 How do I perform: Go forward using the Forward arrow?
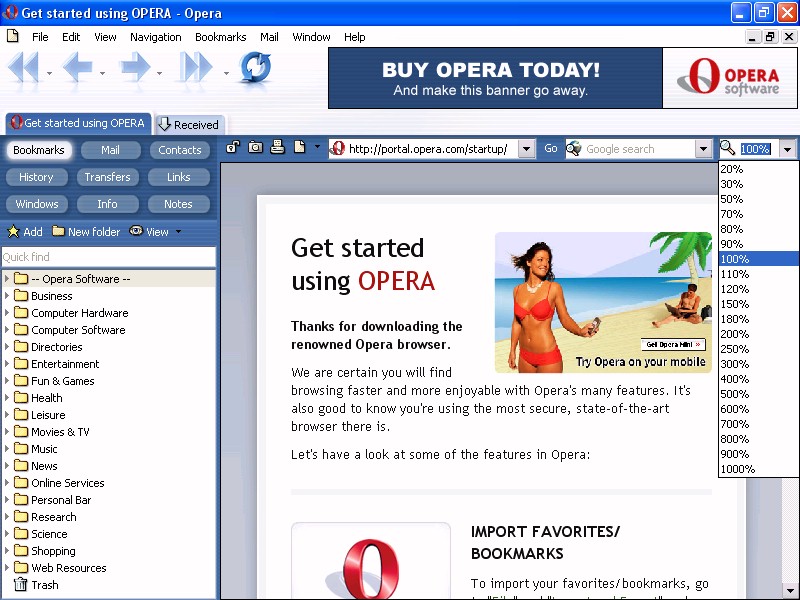point(135,67)
